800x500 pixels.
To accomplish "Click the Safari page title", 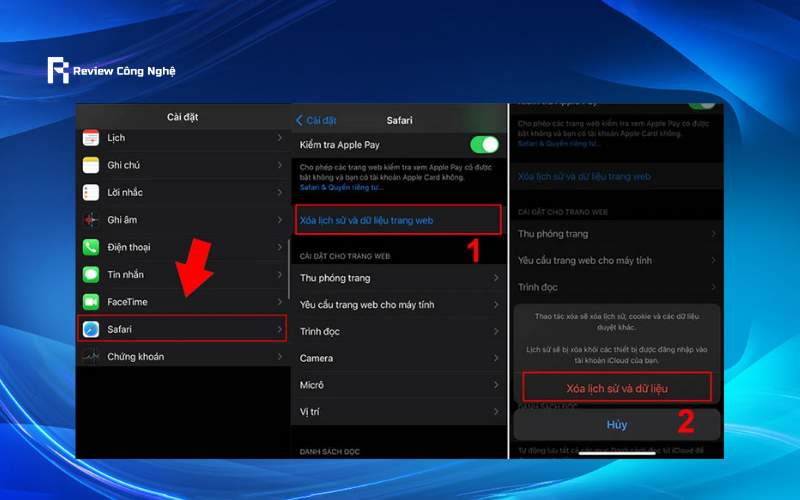I will point(399,120).
